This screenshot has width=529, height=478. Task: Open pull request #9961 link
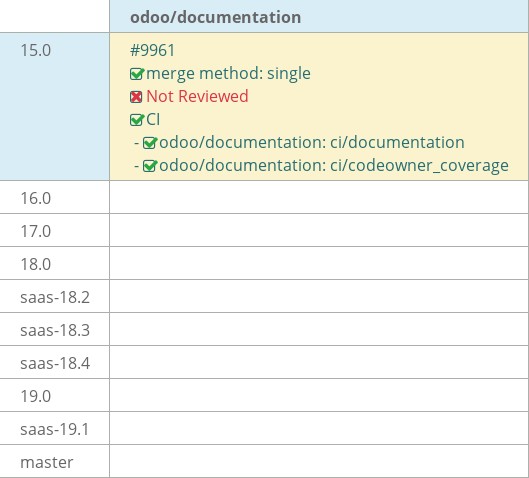[x=152, y=51]
